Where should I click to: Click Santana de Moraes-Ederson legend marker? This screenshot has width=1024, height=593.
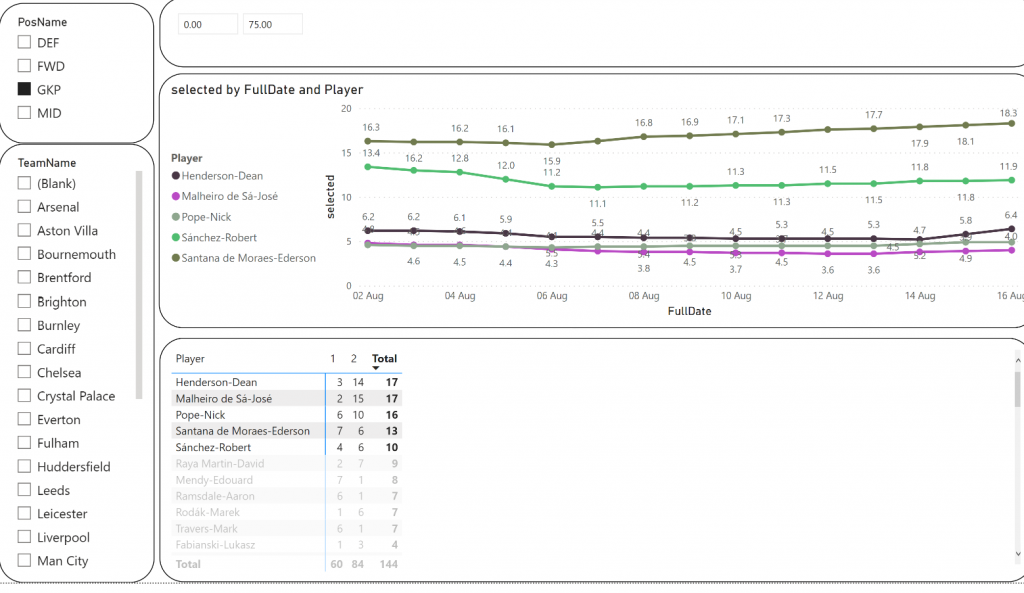click(176, 258)
